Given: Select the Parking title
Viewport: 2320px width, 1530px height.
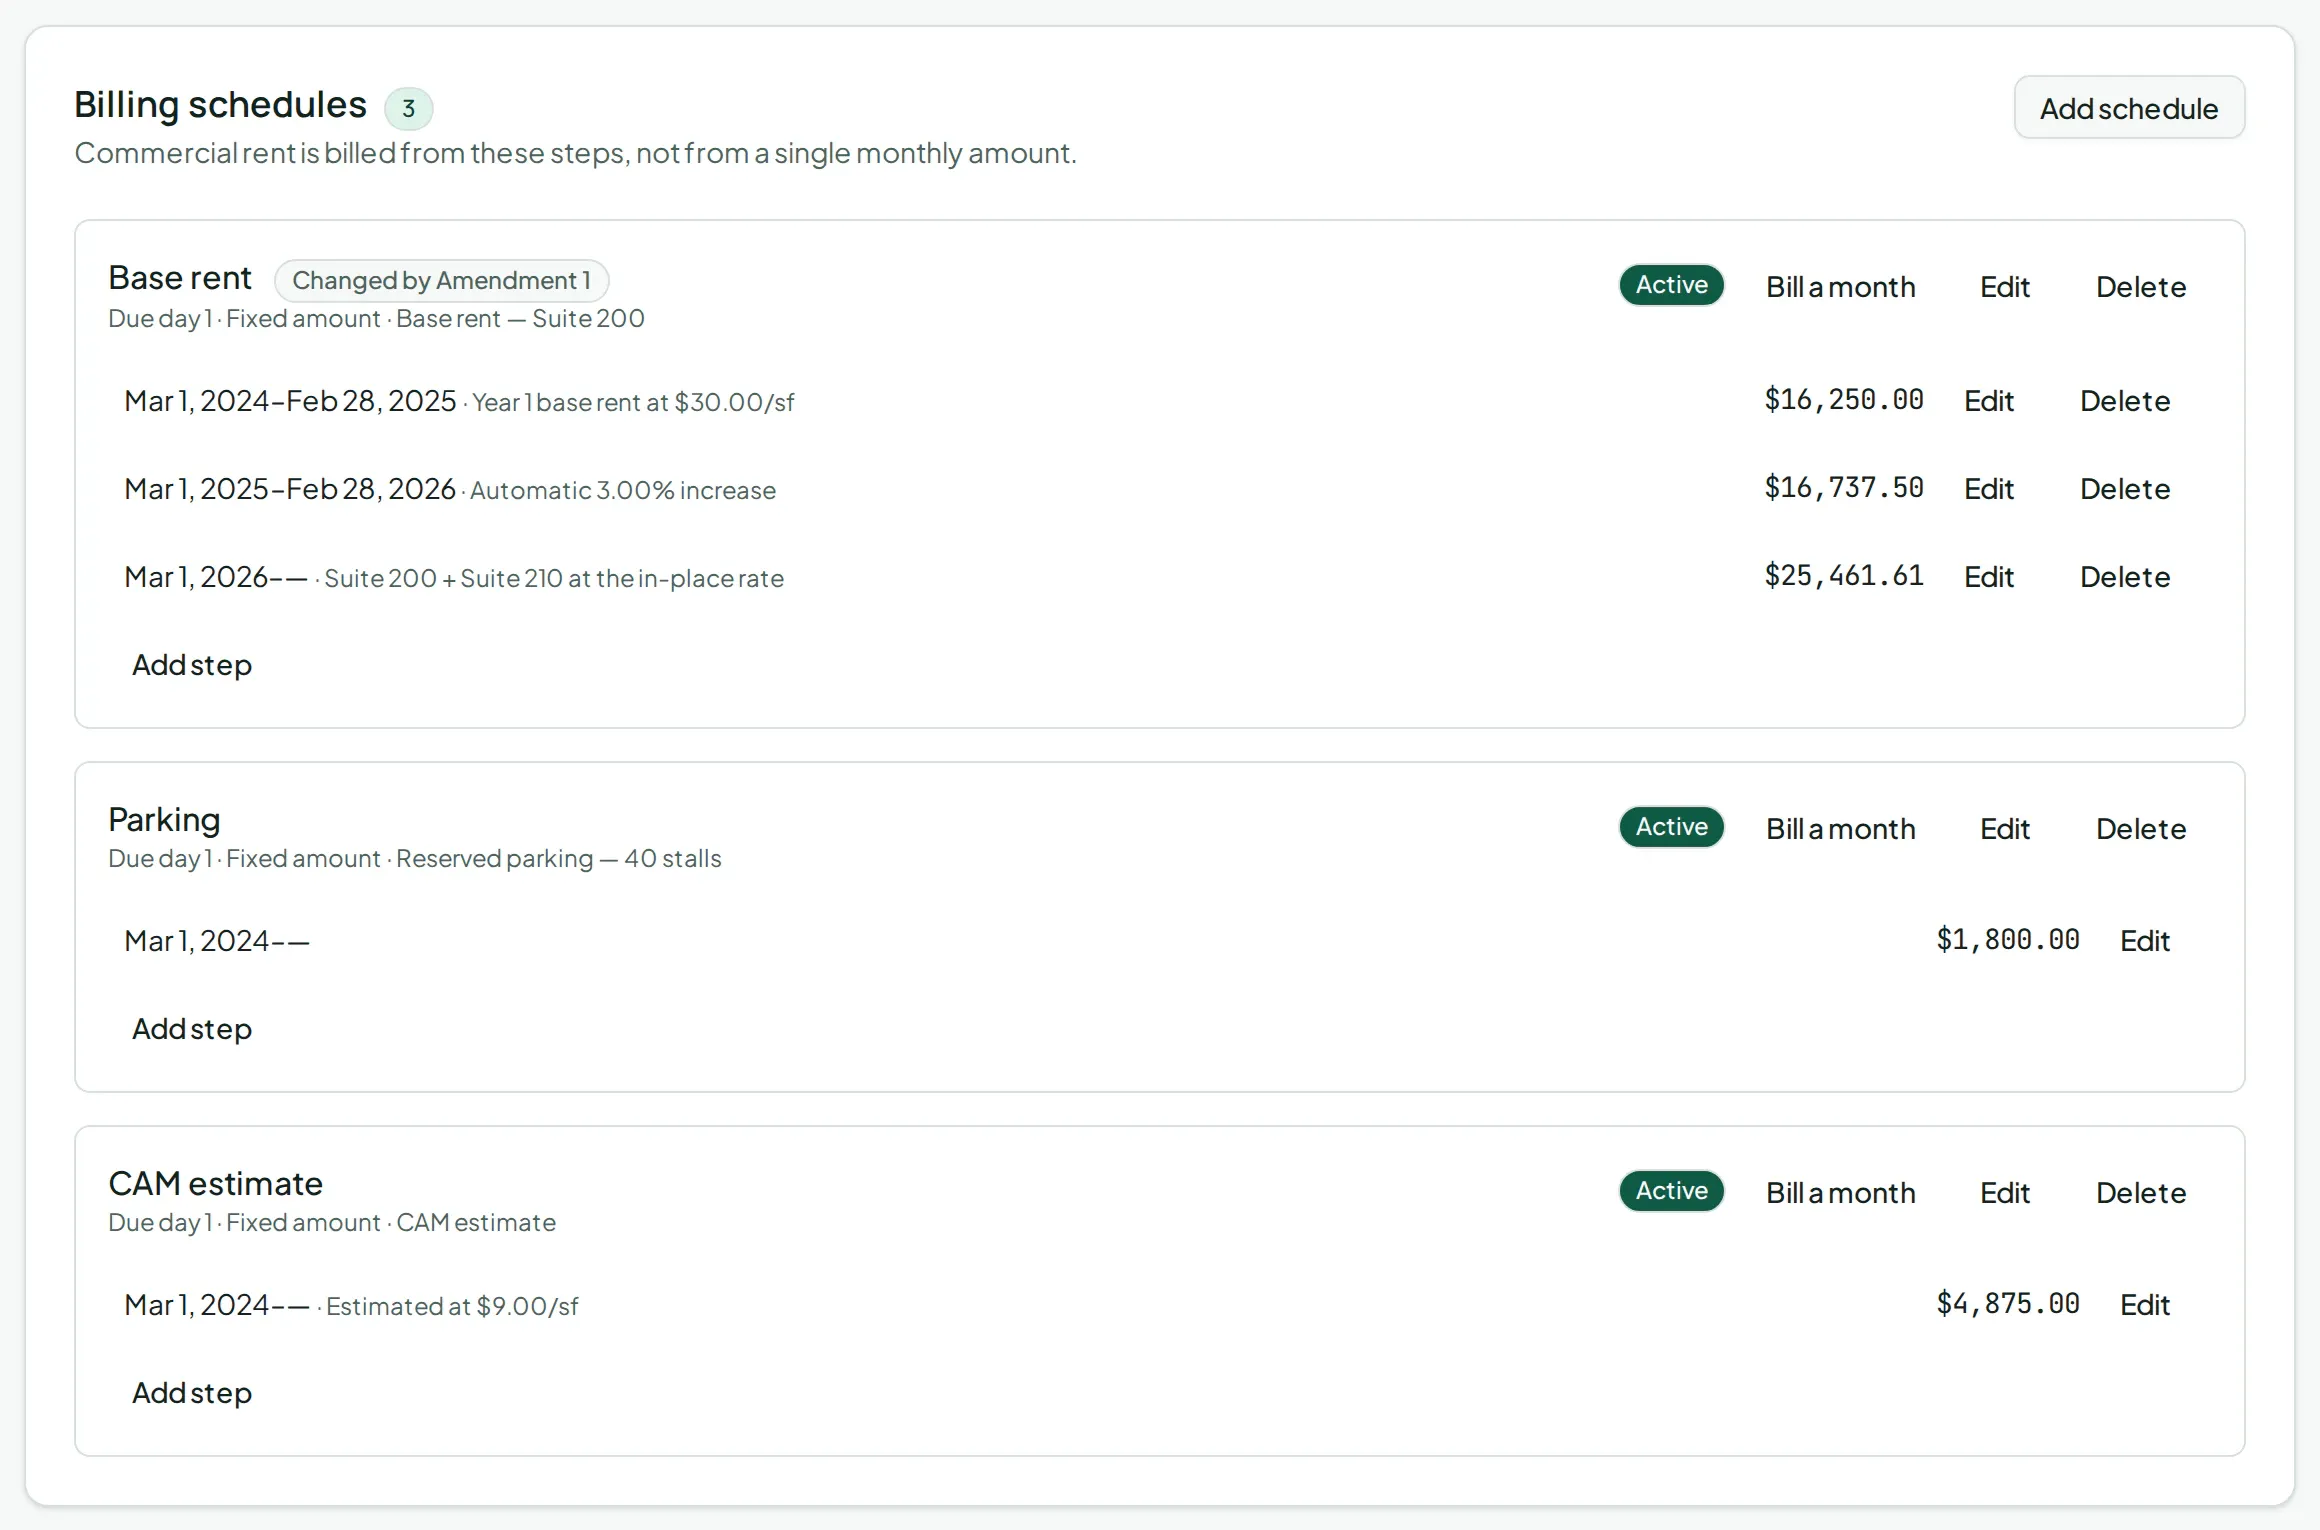Looking at the screenshot, I should [x=164, y=820].
